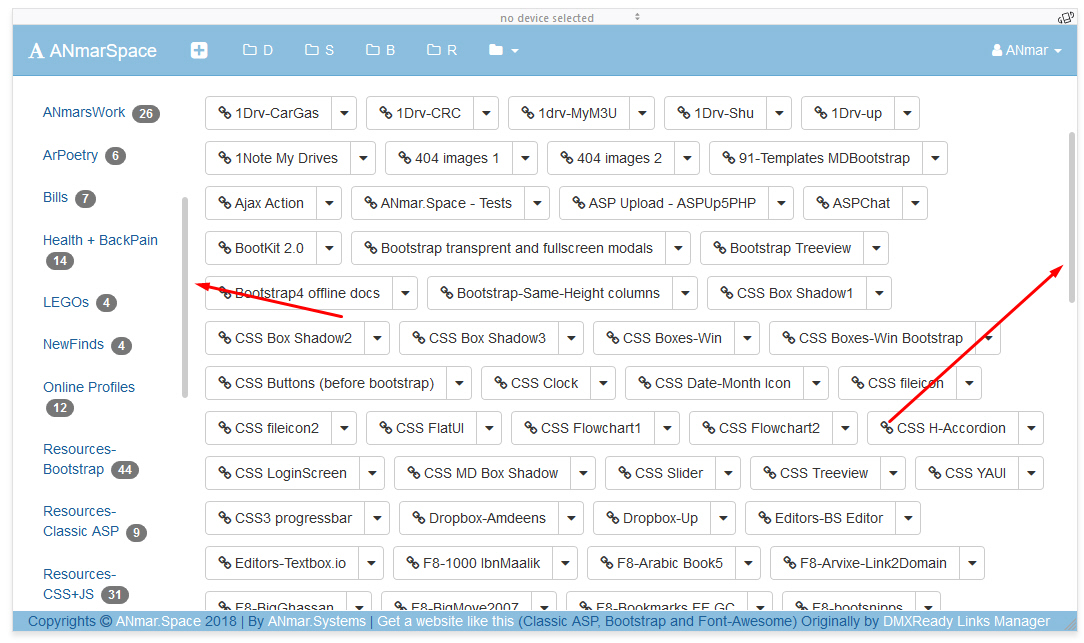
Task: Click the plus-square add icon in navbar
Action: point(199,50)
